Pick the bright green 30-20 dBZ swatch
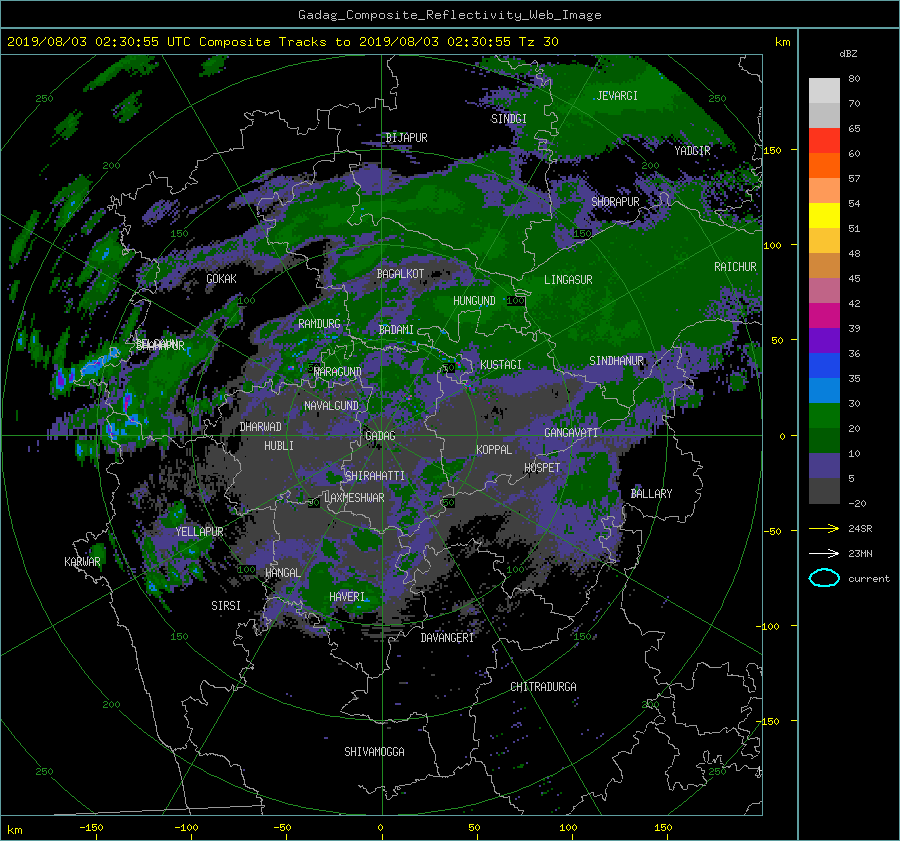The image size is (900, 841). [x=824, y=416]
